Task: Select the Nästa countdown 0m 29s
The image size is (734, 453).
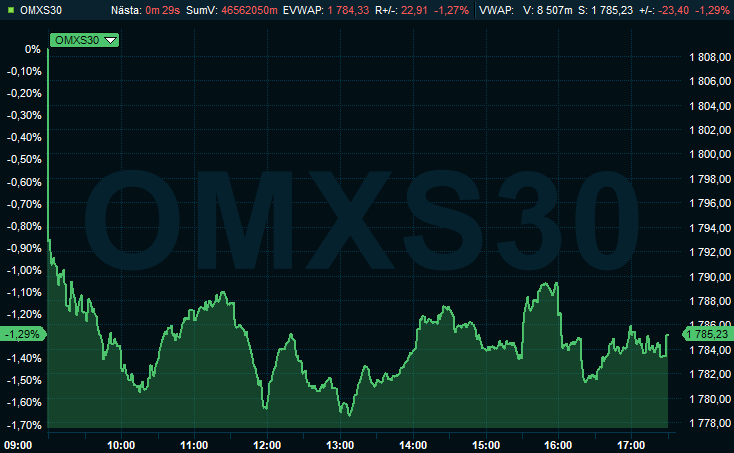Action: (x=162, y=10)
